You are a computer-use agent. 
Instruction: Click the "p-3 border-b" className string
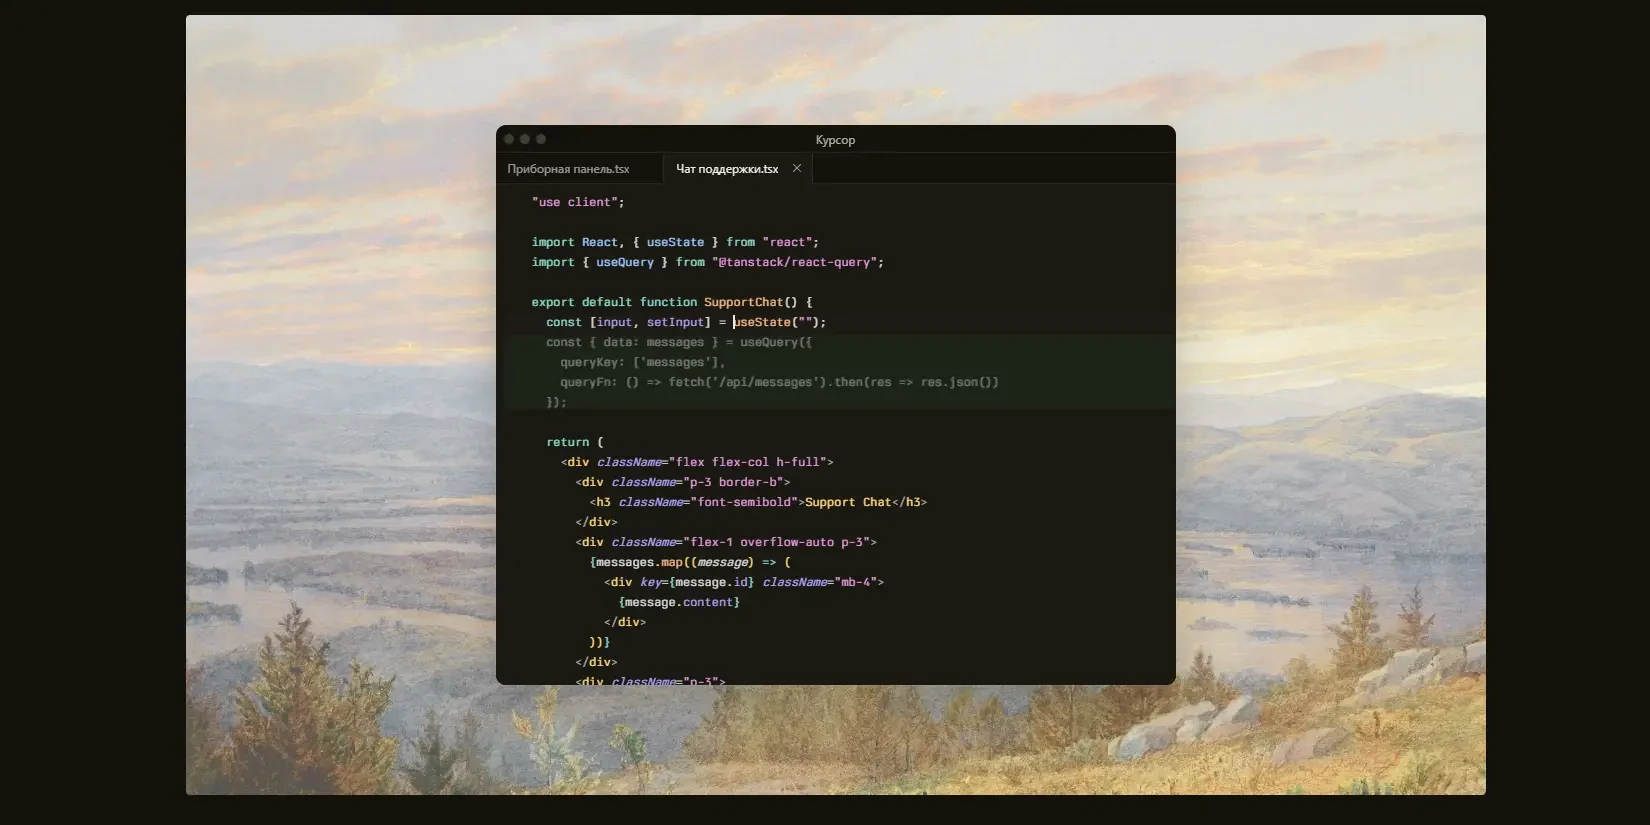[733, 482]
